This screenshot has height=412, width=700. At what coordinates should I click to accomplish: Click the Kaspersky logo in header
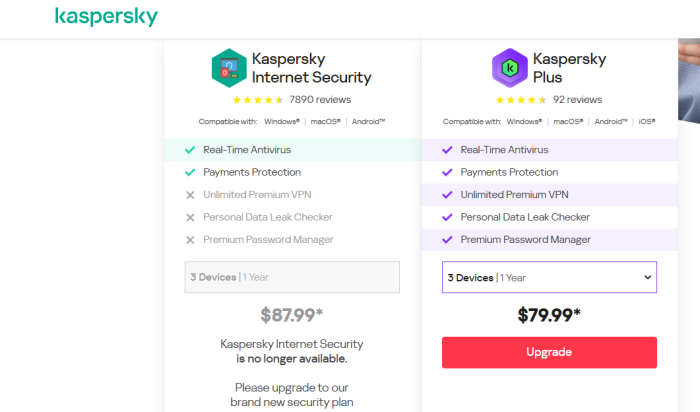[106, 17]
